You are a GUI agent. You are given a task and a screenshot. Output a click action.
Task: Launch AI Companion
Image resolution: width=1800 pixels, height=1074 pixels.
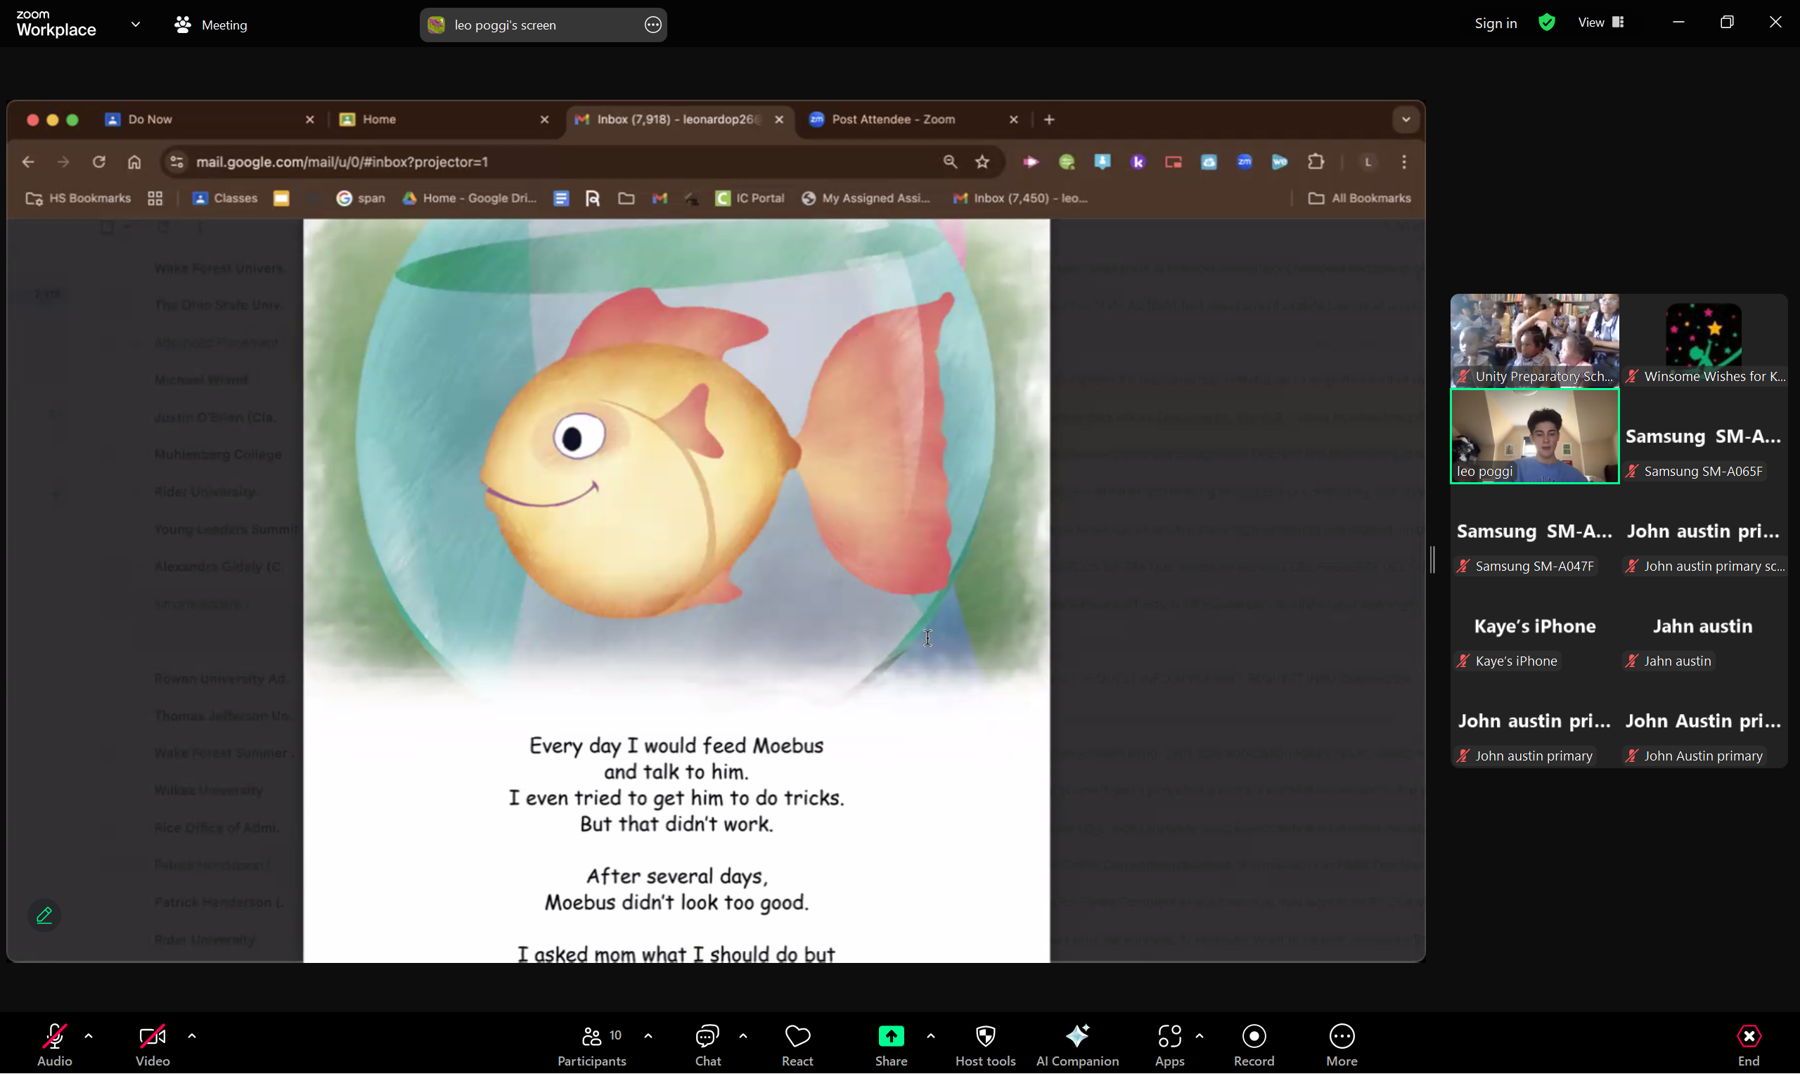(x=1076, y=1044)
